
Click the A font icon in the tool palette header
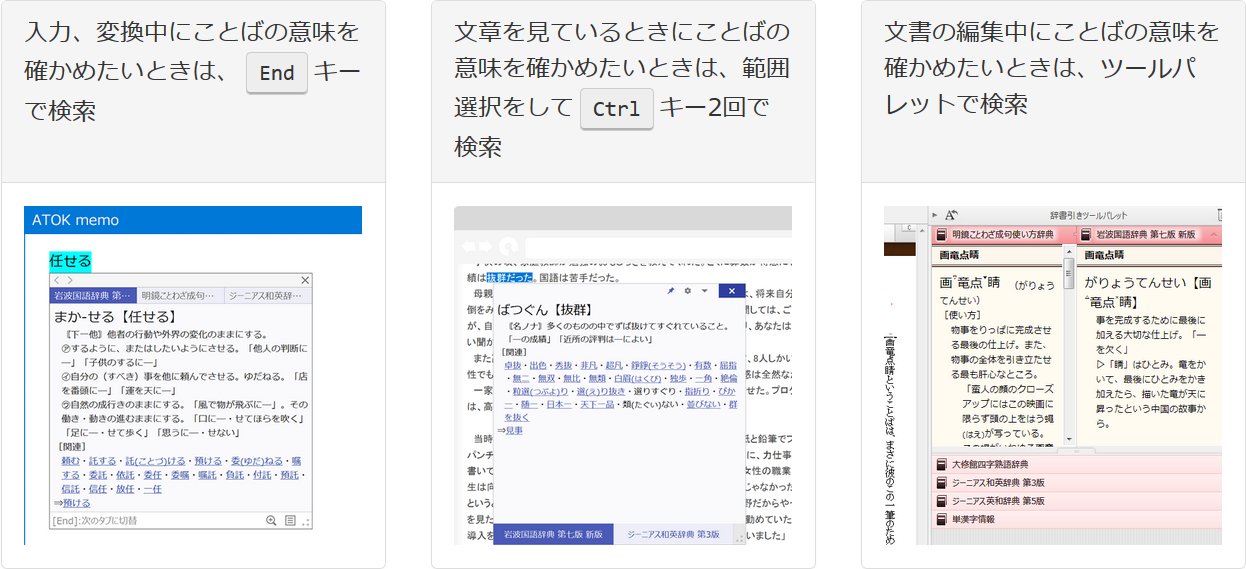point(951,215)
